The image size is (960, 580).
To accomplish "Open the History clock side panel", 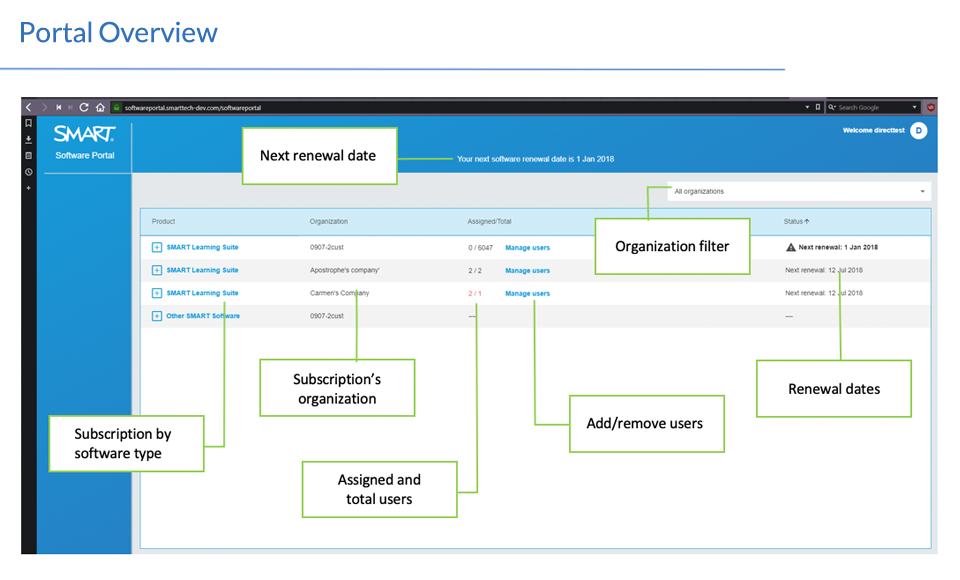I will (x=29, y=172).
